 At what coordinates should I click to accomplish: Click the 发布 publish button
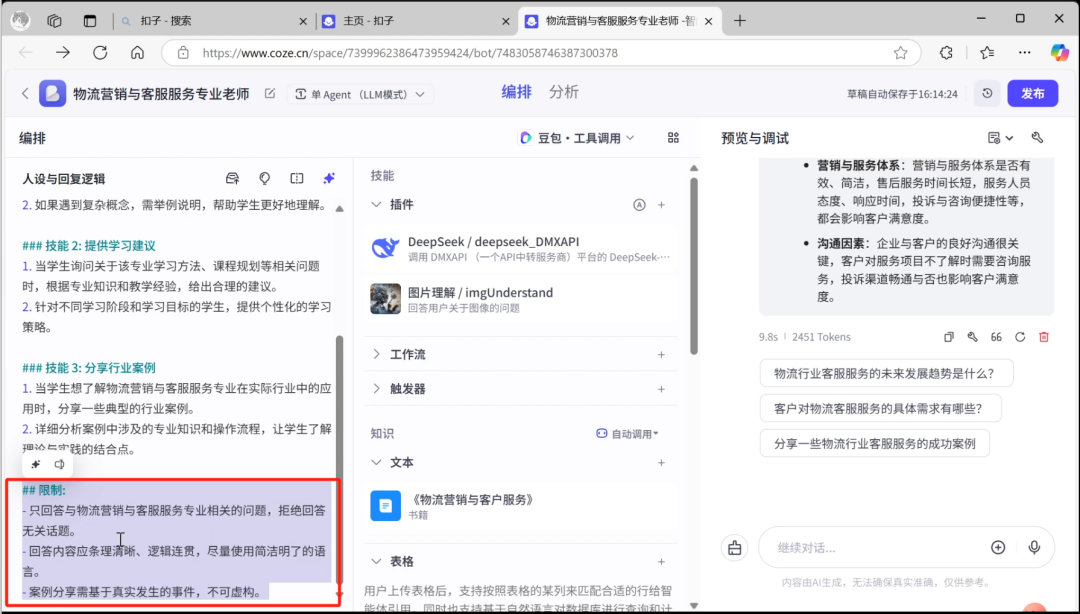pyautogui.click(x=1032, y=92)
